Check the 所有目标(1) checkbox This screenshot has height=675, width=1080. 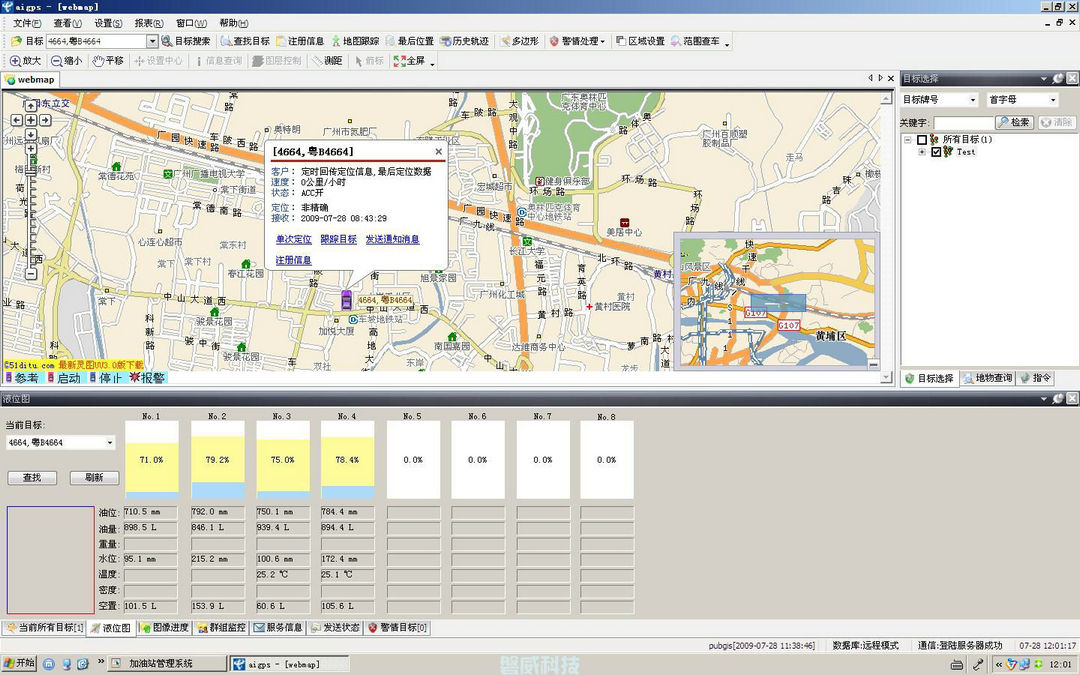click(x=922, y=140)
